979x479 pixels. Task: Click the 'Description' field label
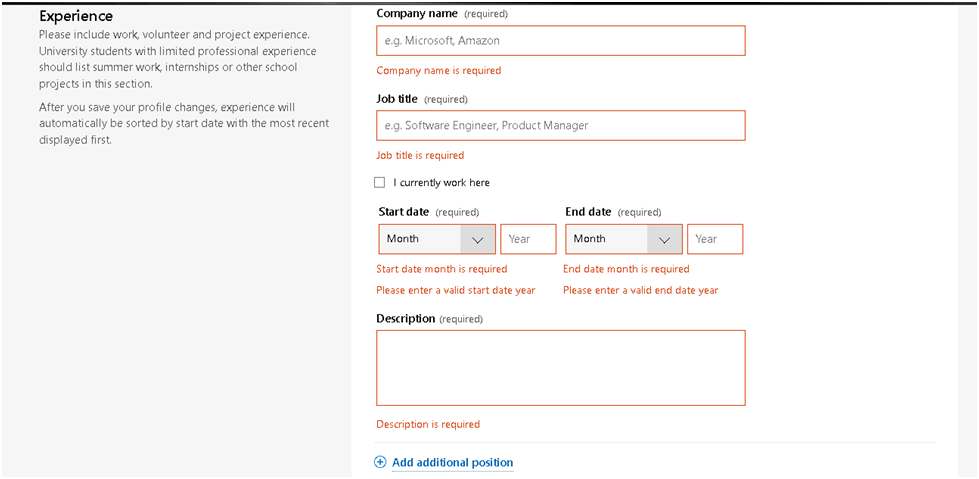point(406,319)
